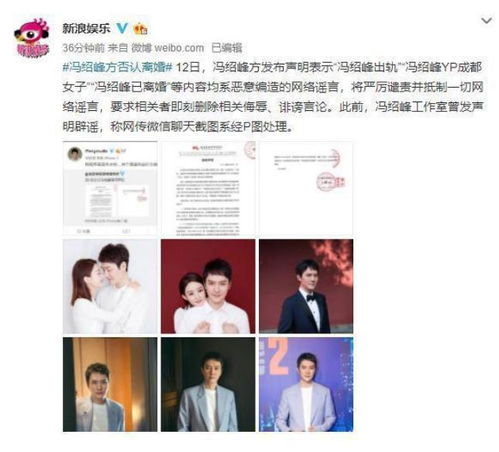Click the 已编辑 edited label
This screenshot has width=499, height=452.
pos(226,48)
